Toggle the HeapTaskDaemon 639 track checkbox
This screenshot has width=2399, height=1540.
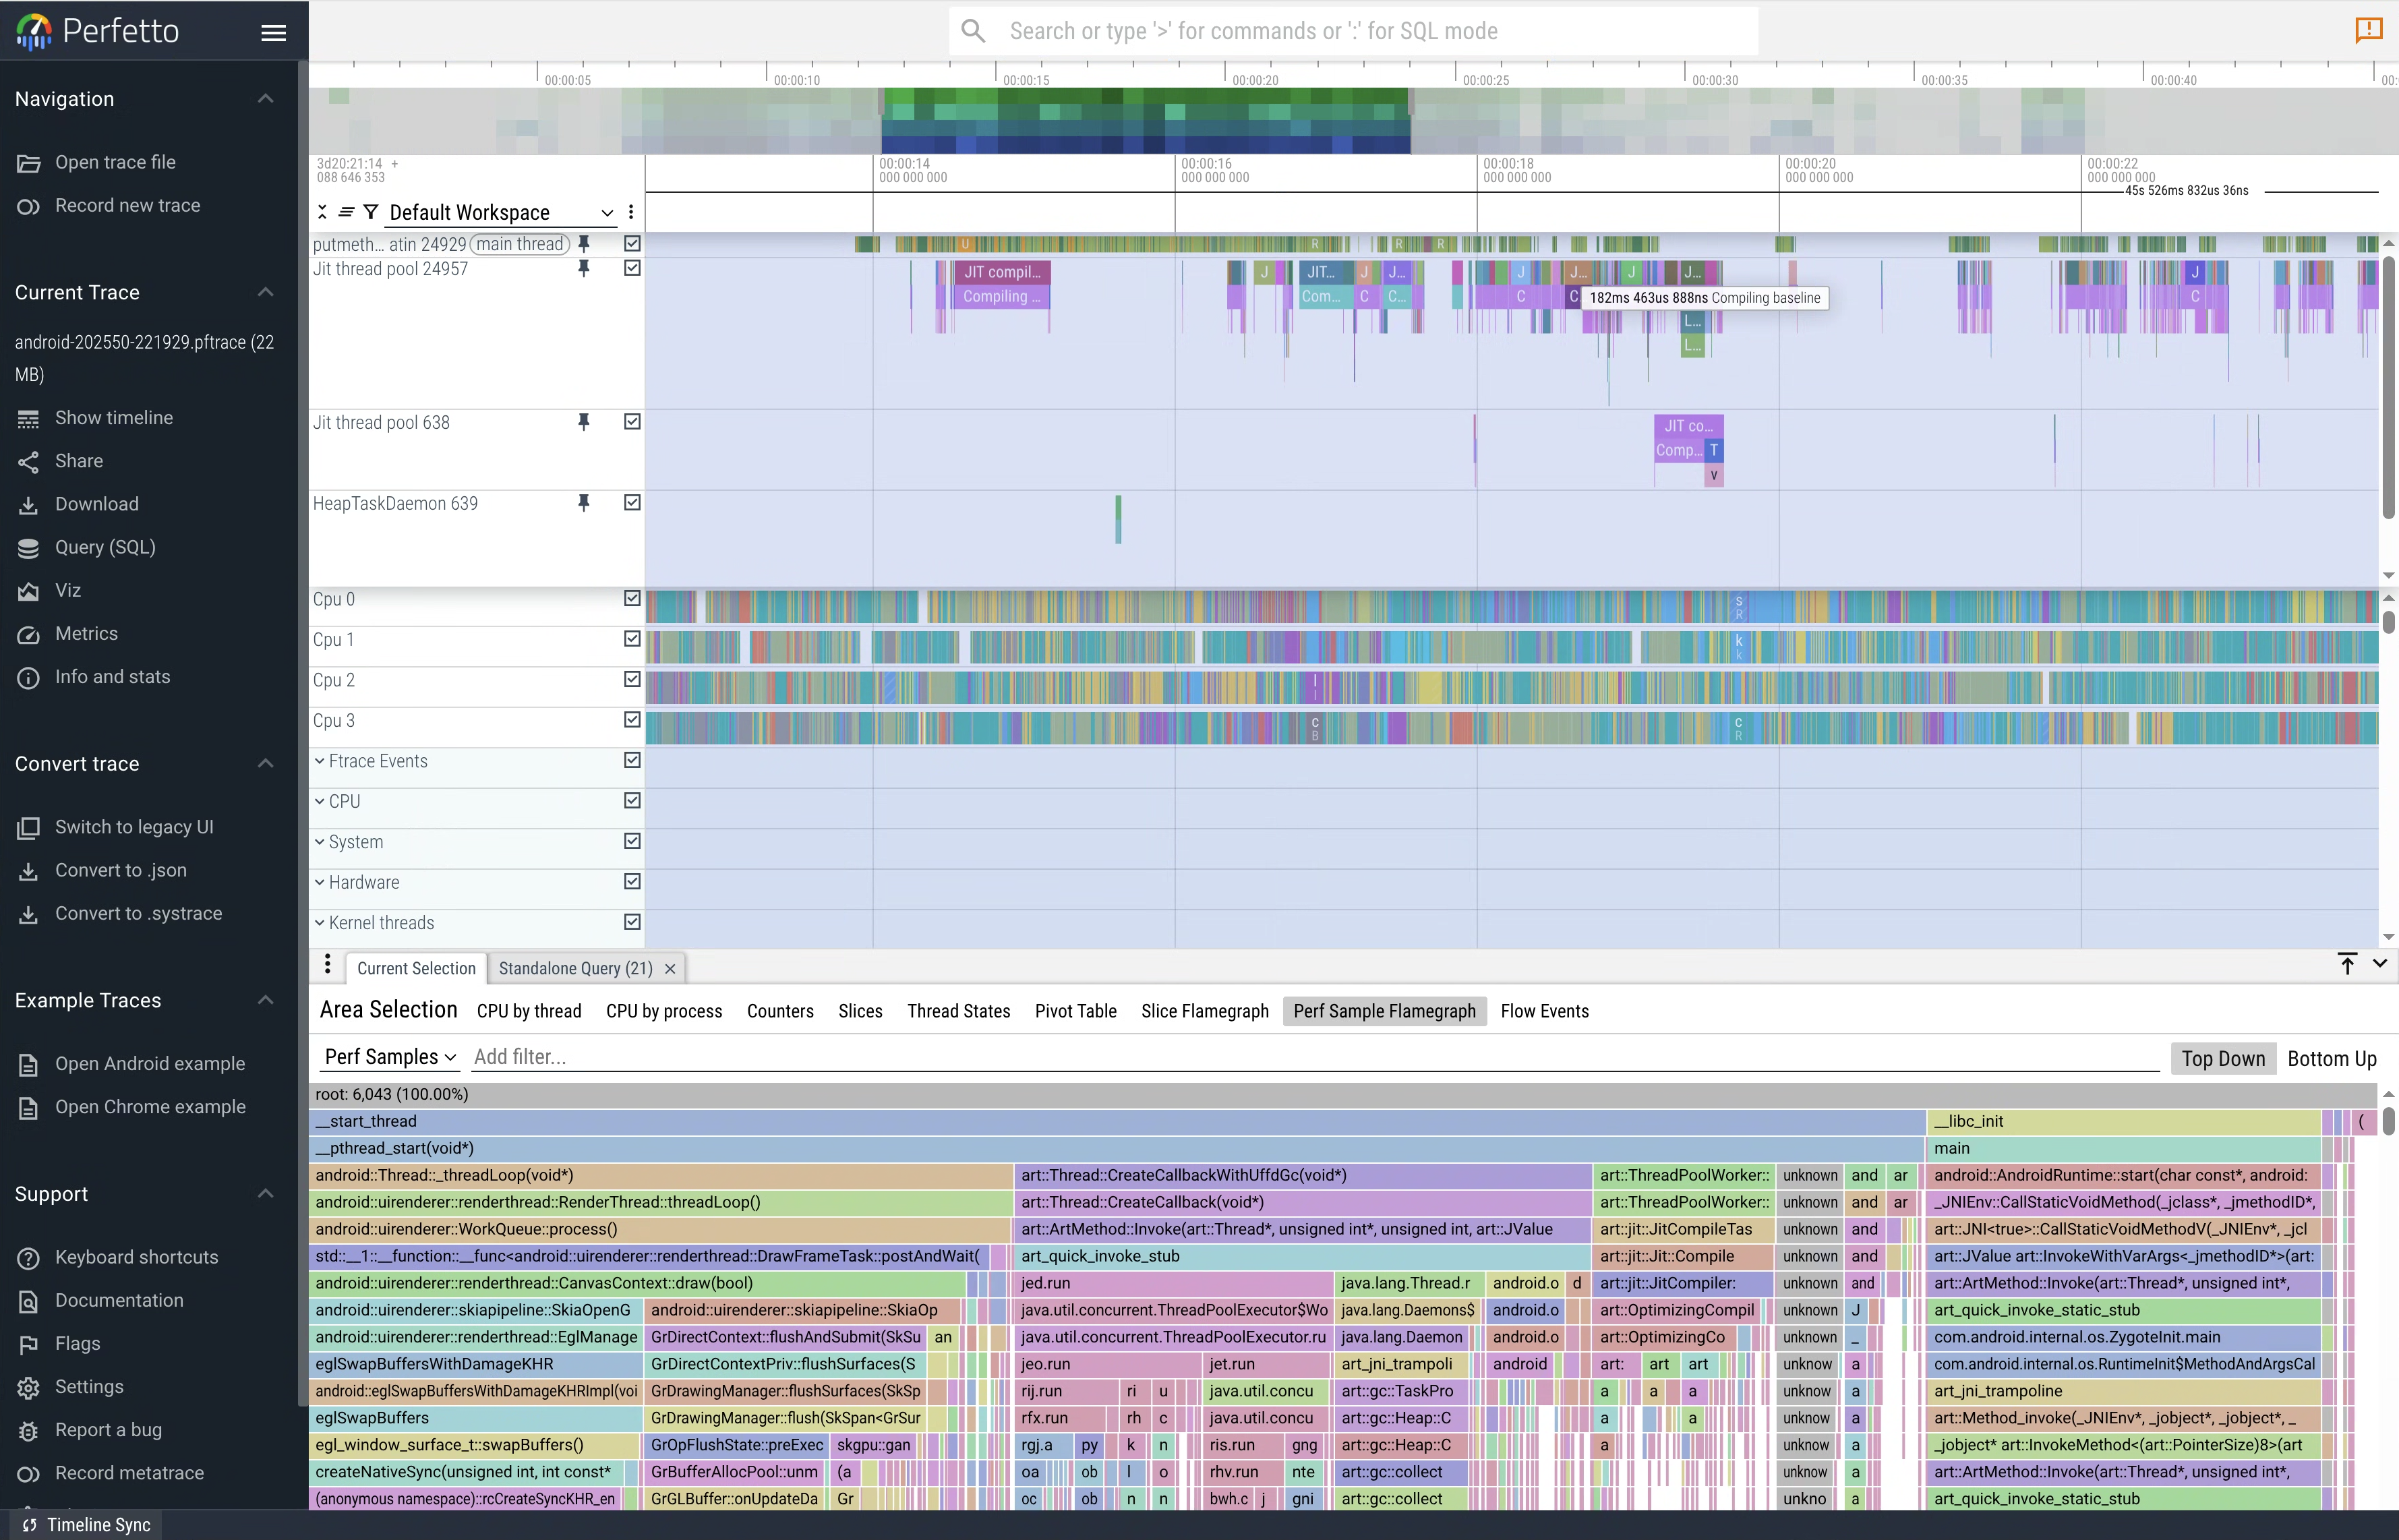click(x=632, y=503)
